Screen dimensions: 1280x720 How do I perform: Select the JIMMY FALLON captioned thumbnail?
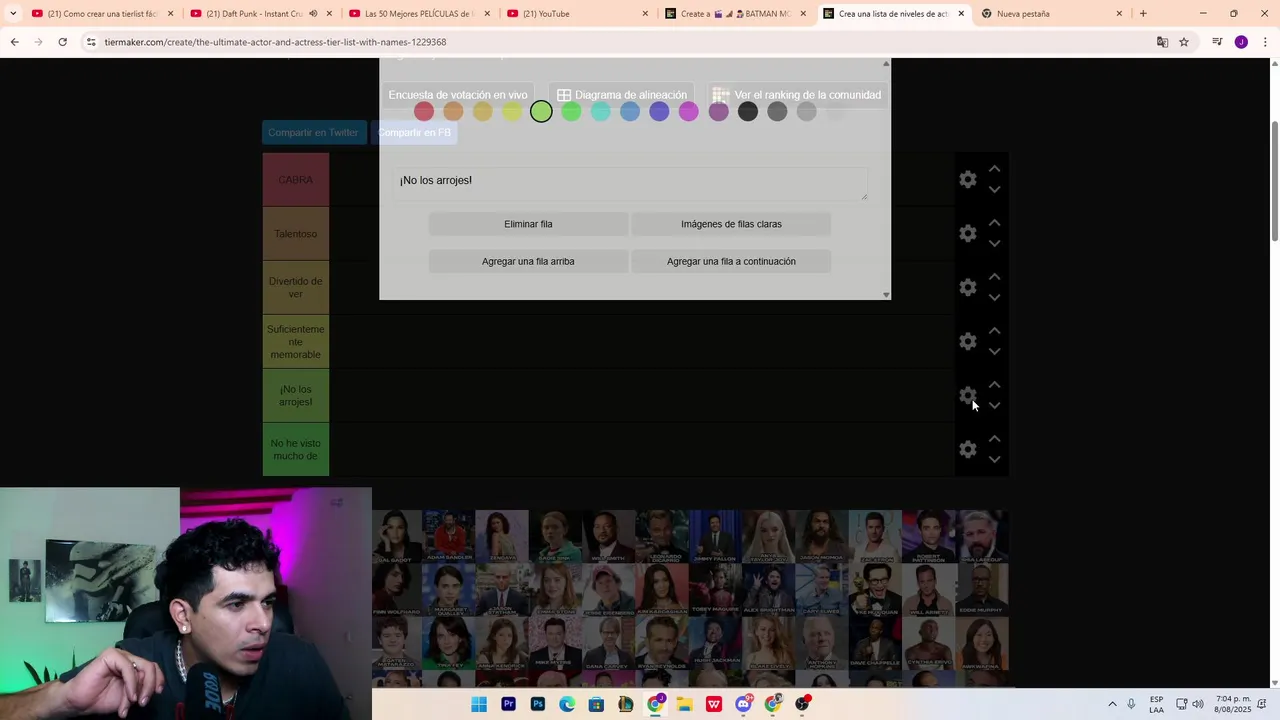[715, 537]
